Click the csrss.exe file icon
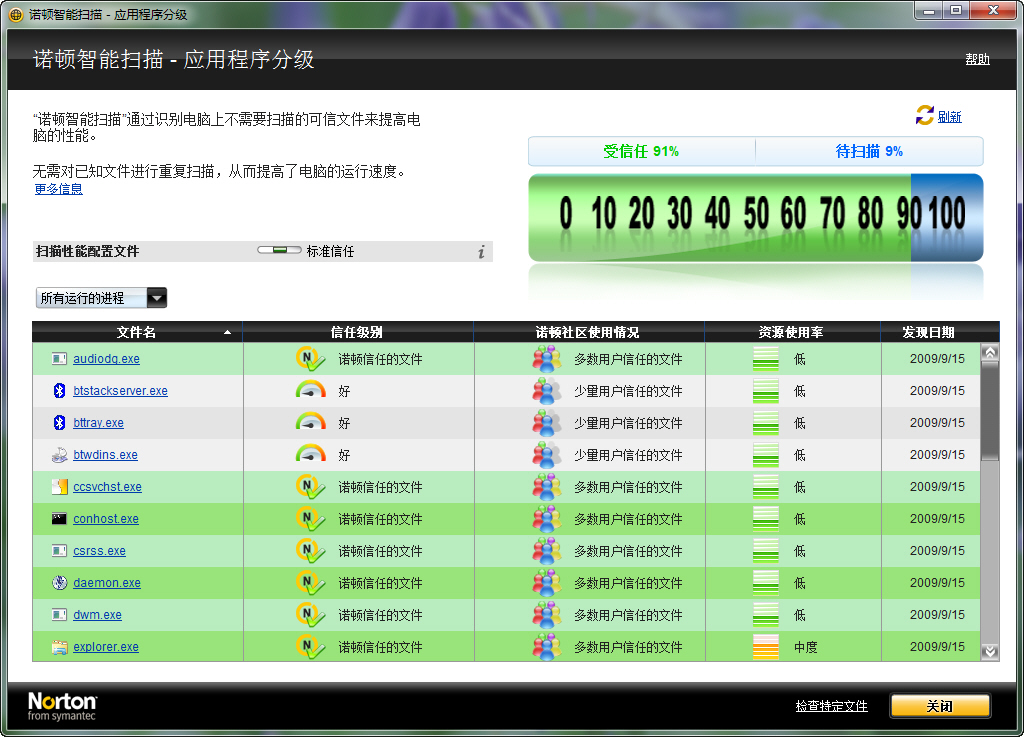1024x737 pixels. pos(59,551)
